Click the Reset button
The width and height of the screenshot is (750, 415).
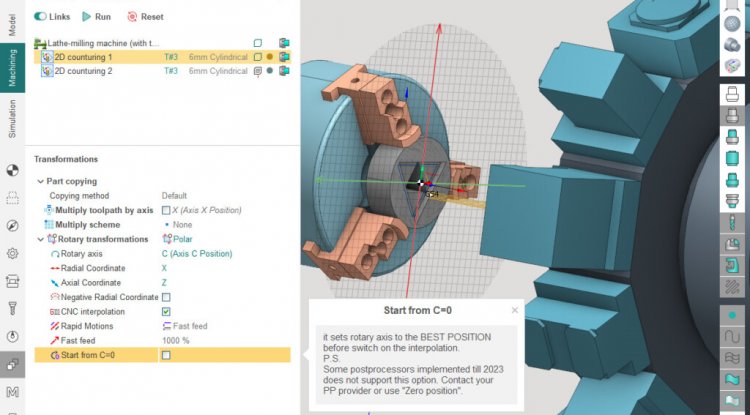click(x=145, y=17)
